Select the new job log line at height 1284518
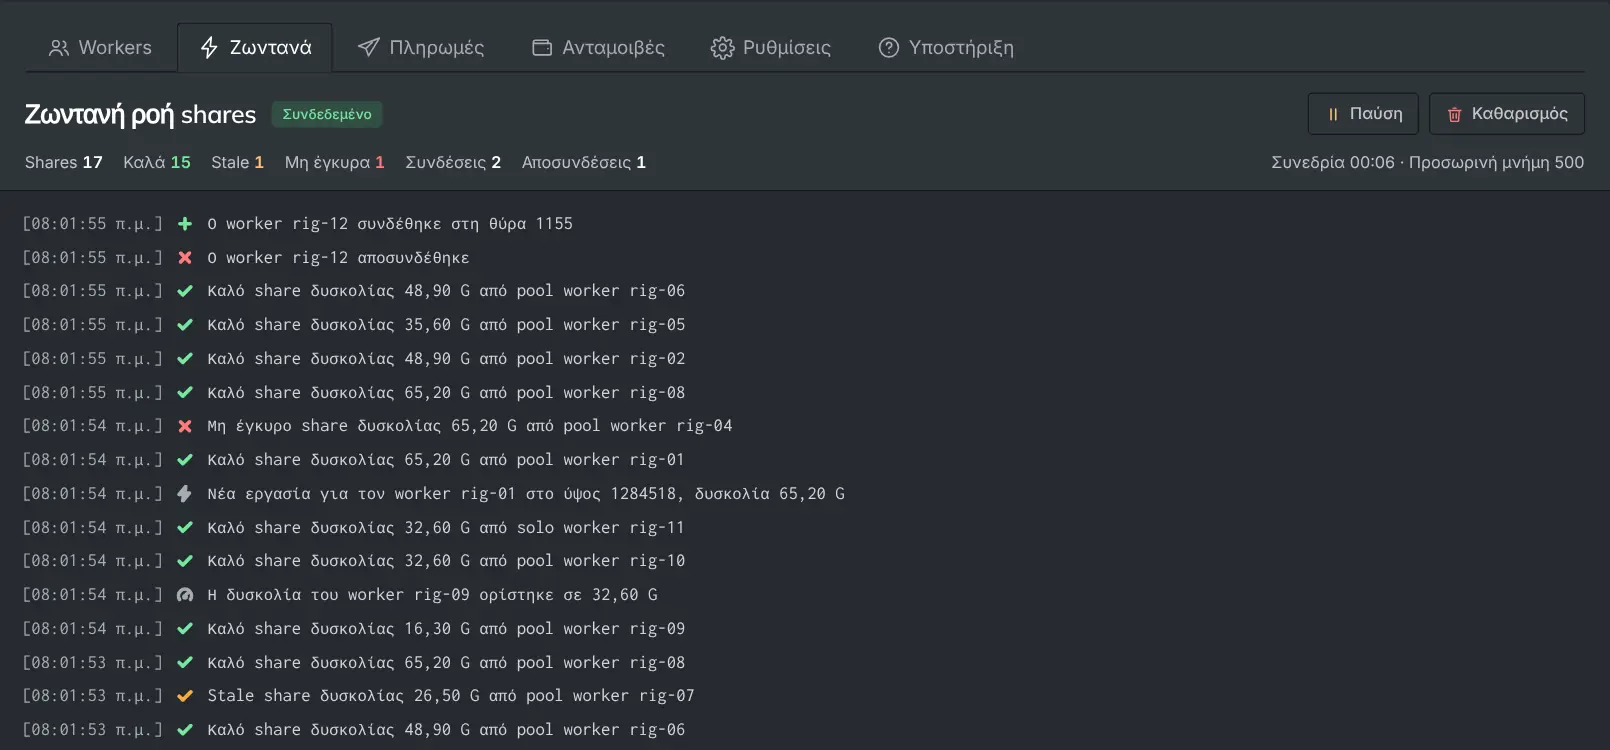1610x750 pixels. pyautogui.click(x=526, y=494)
